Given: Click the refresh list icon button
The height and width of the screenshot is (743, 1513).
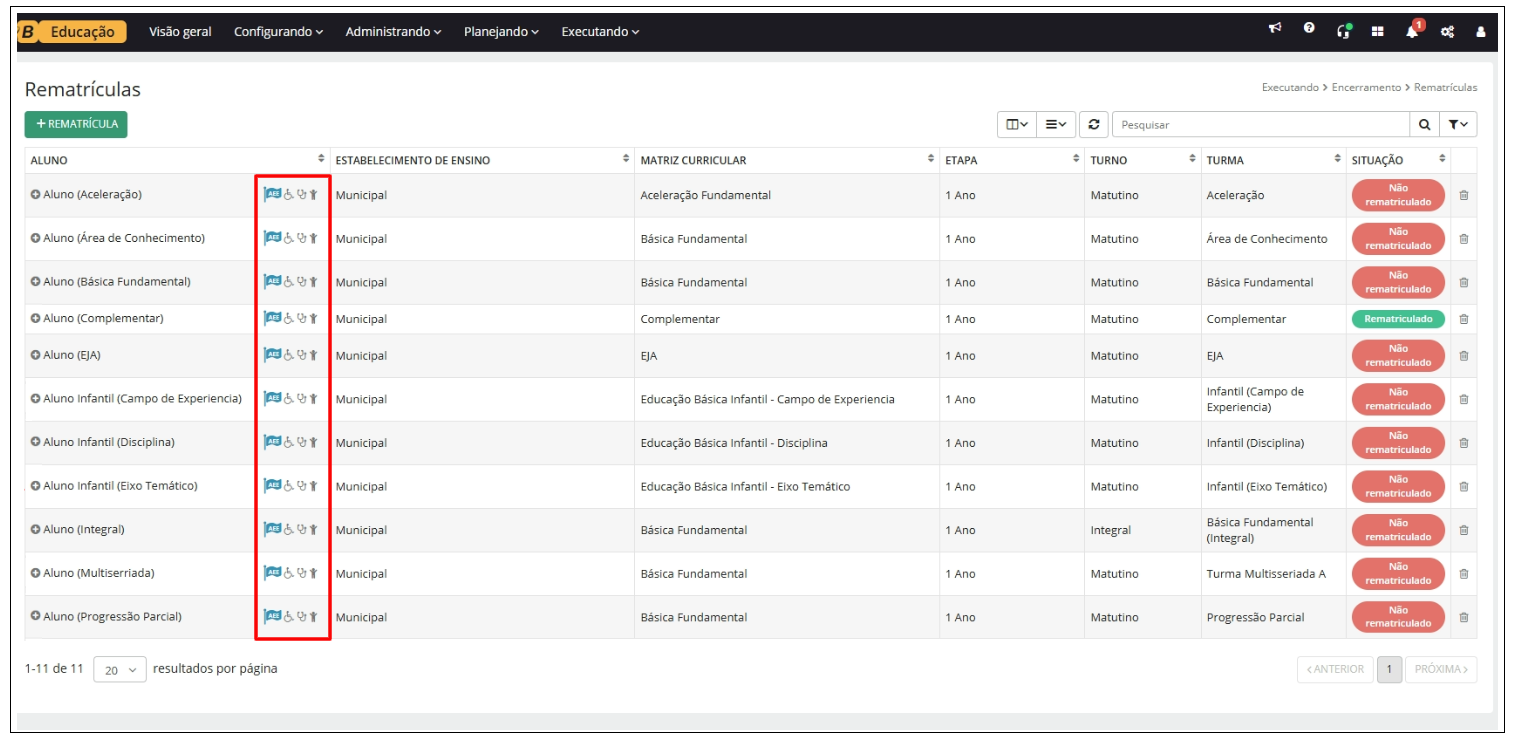Looking at the screenshot, I should pos(1094,124).
